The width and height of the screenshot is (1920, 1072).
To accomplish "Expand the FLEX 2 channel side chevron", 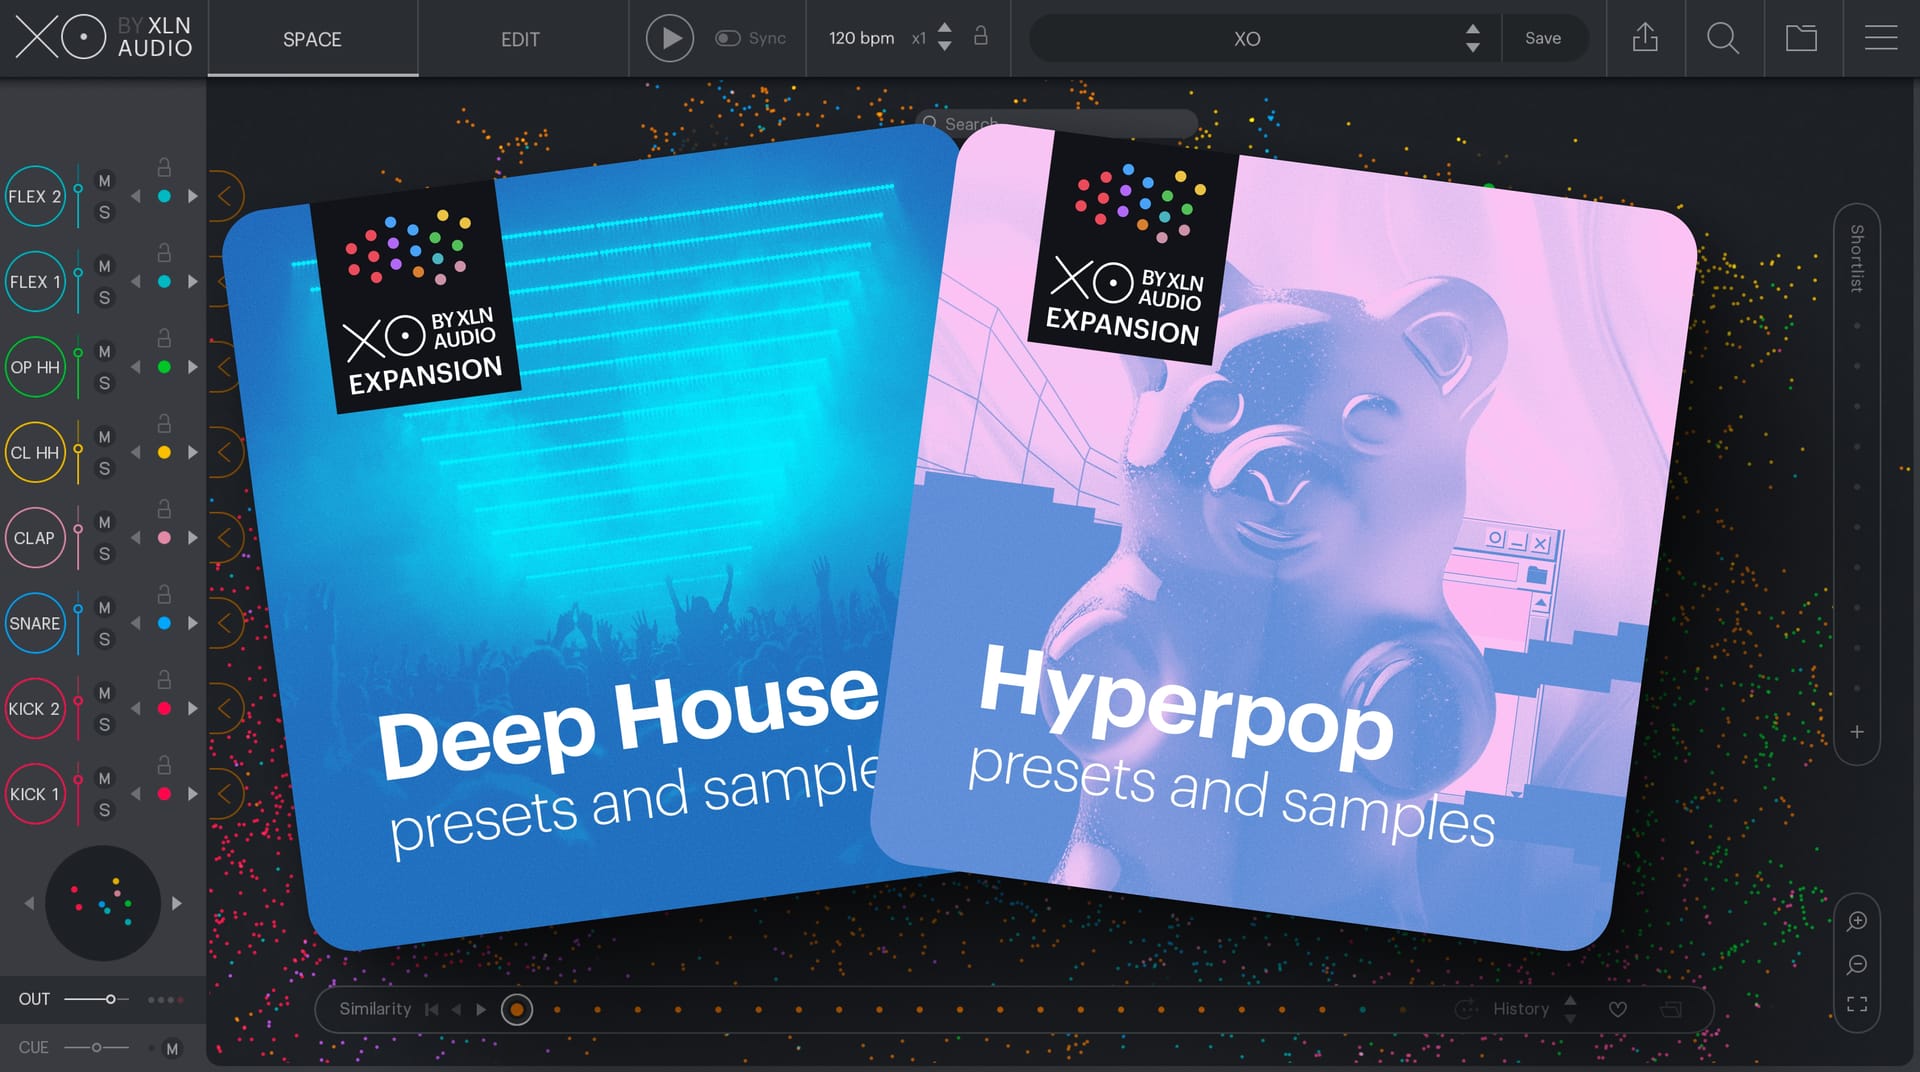I will (225, 196).
